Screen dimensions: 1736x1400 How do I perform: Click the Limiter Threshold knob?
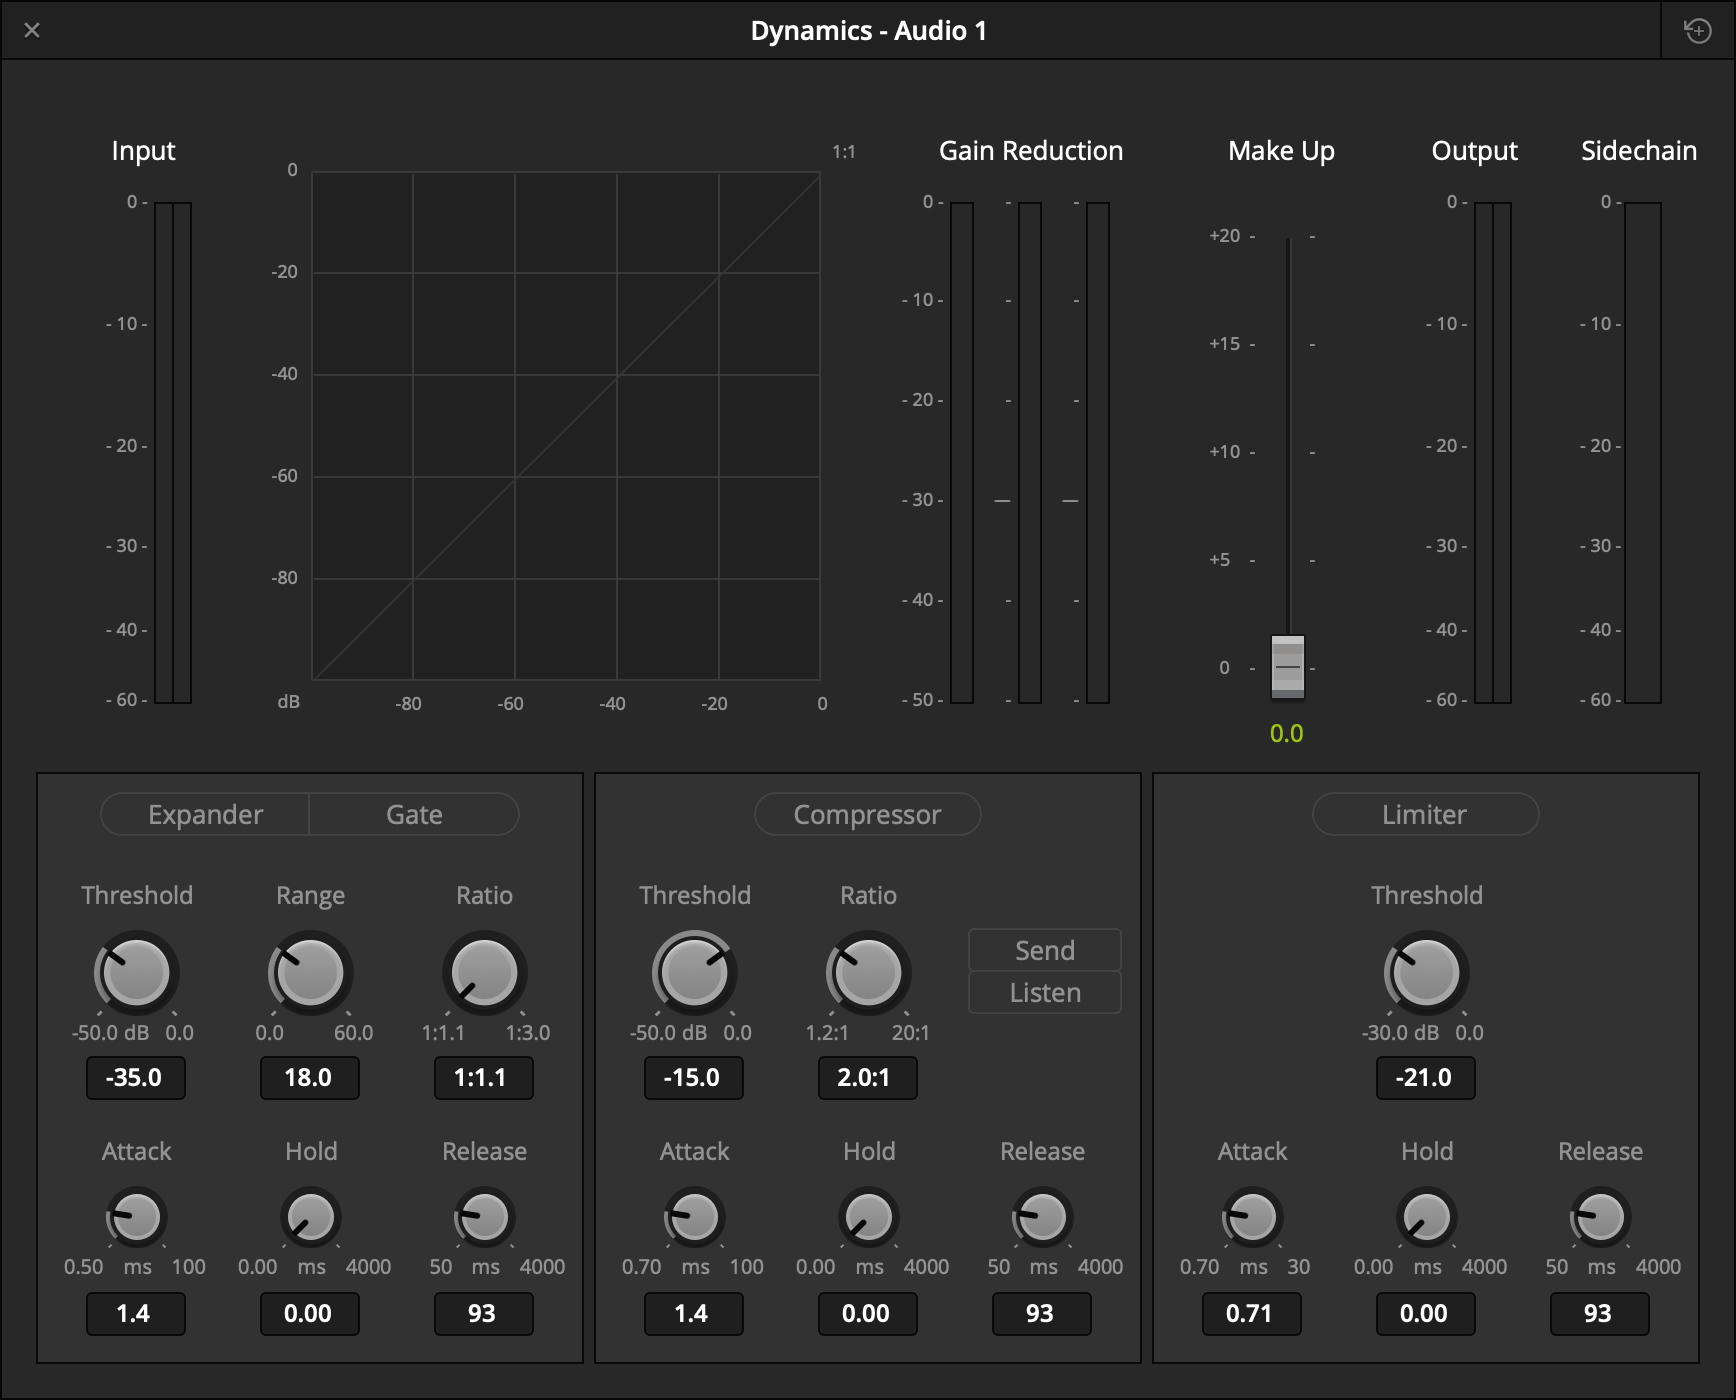pyautogui.click(x=1427, y=972)
